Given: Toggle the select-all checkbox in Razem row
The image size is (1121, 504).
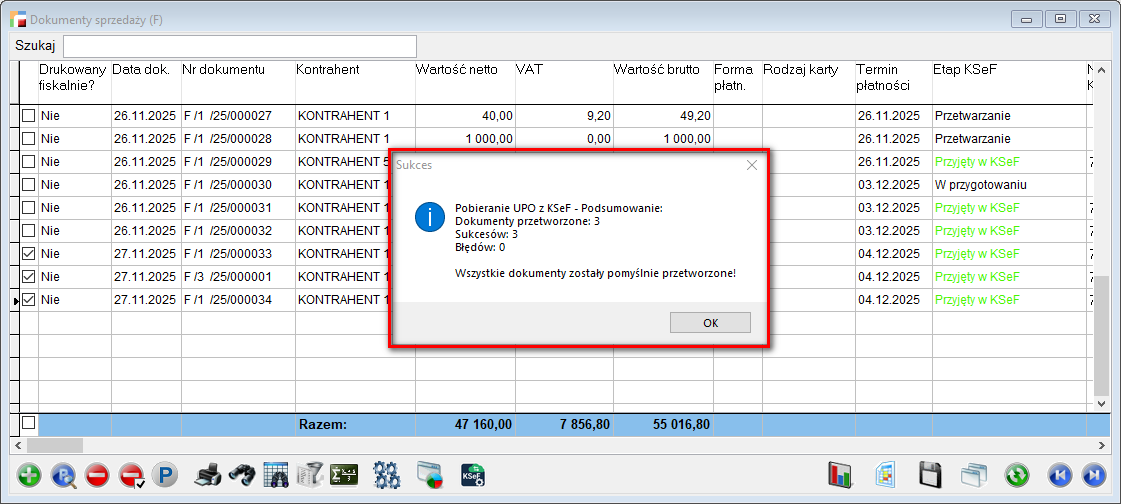Looking at the screenshot, I should [29, 423].
